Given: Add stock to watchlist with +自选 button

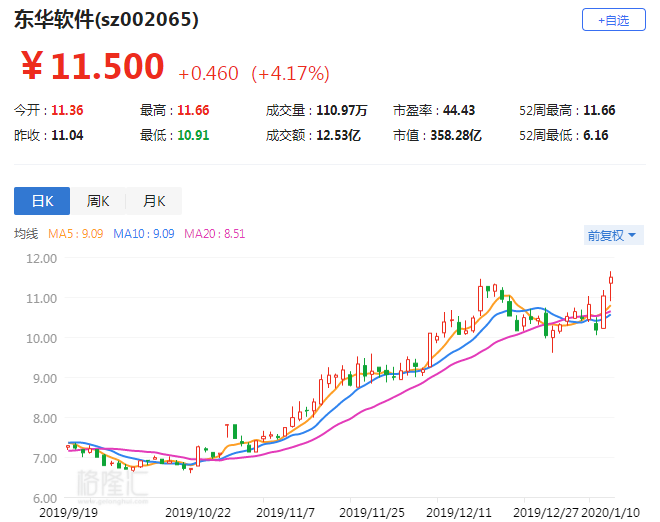Looking at the screenshot, I should [613, 19].
